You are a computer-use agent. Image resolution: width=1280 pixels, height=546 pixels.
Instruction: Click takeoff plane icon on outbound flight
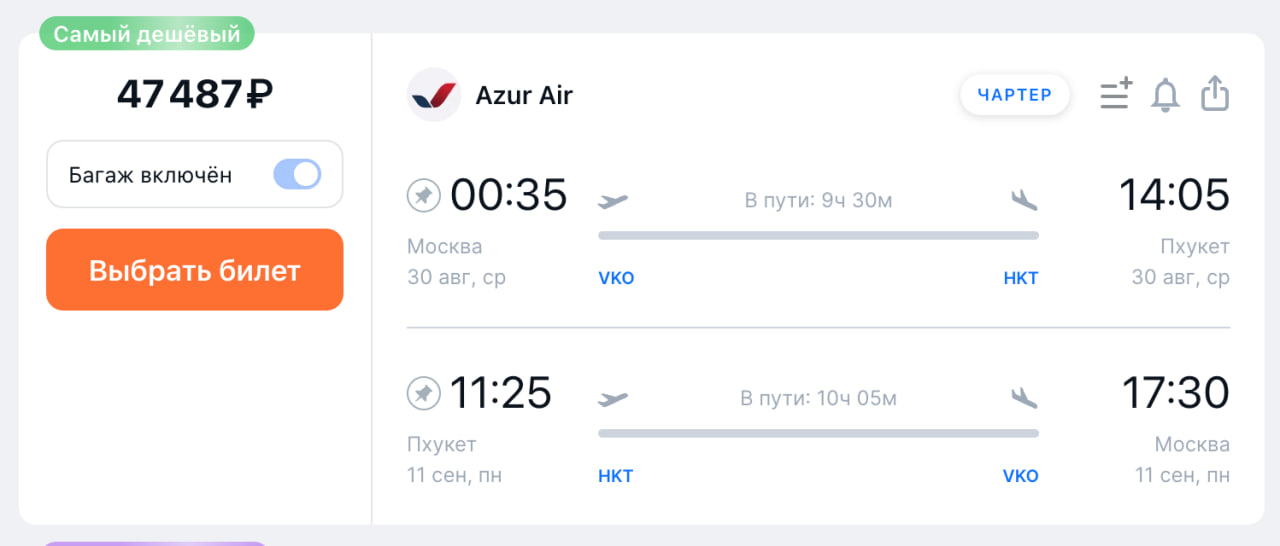pos(613,201)
